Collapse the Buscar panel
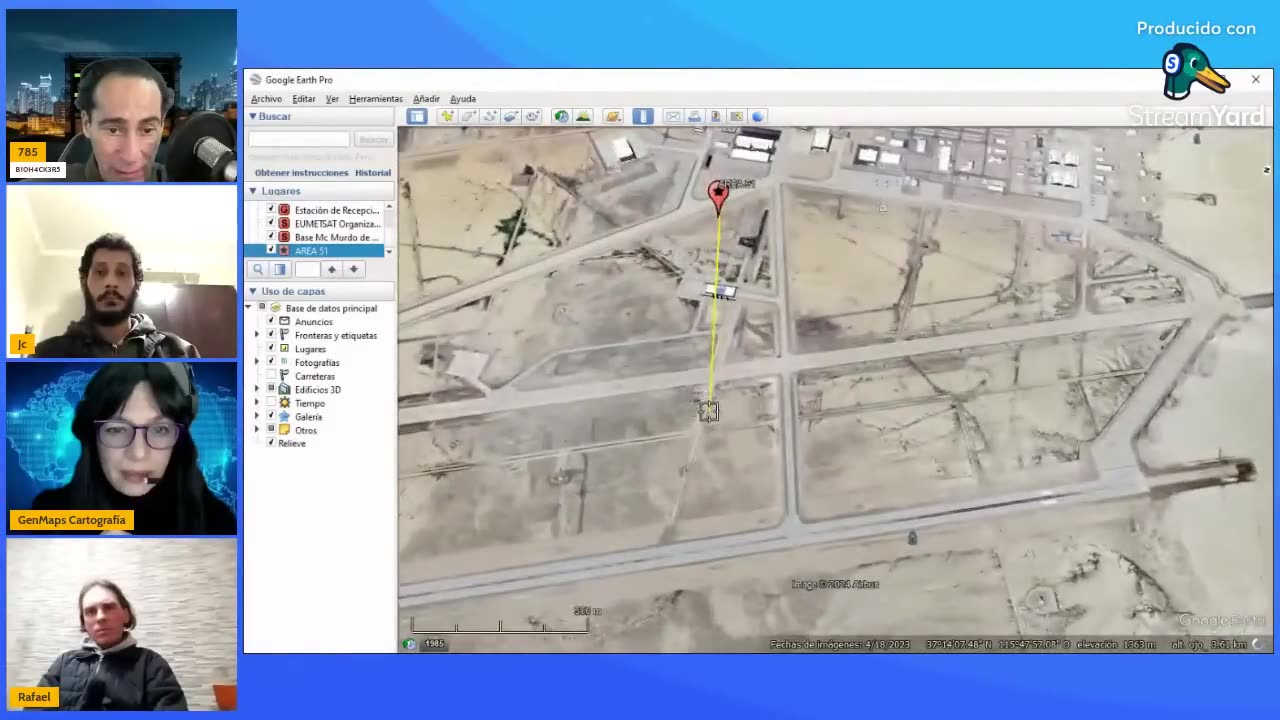The image size is (1280, 720). [x=253, y=116]
